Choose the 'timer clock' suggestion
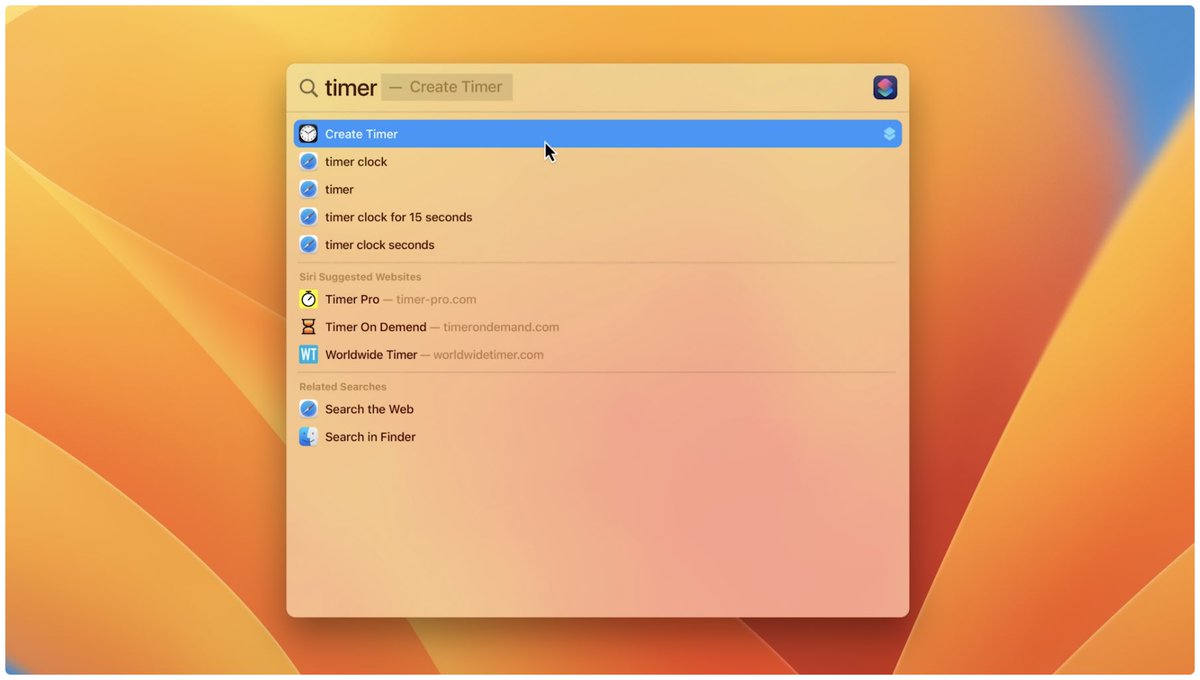The height and width of the screenshot is (680, 1200). click(598, 162)
